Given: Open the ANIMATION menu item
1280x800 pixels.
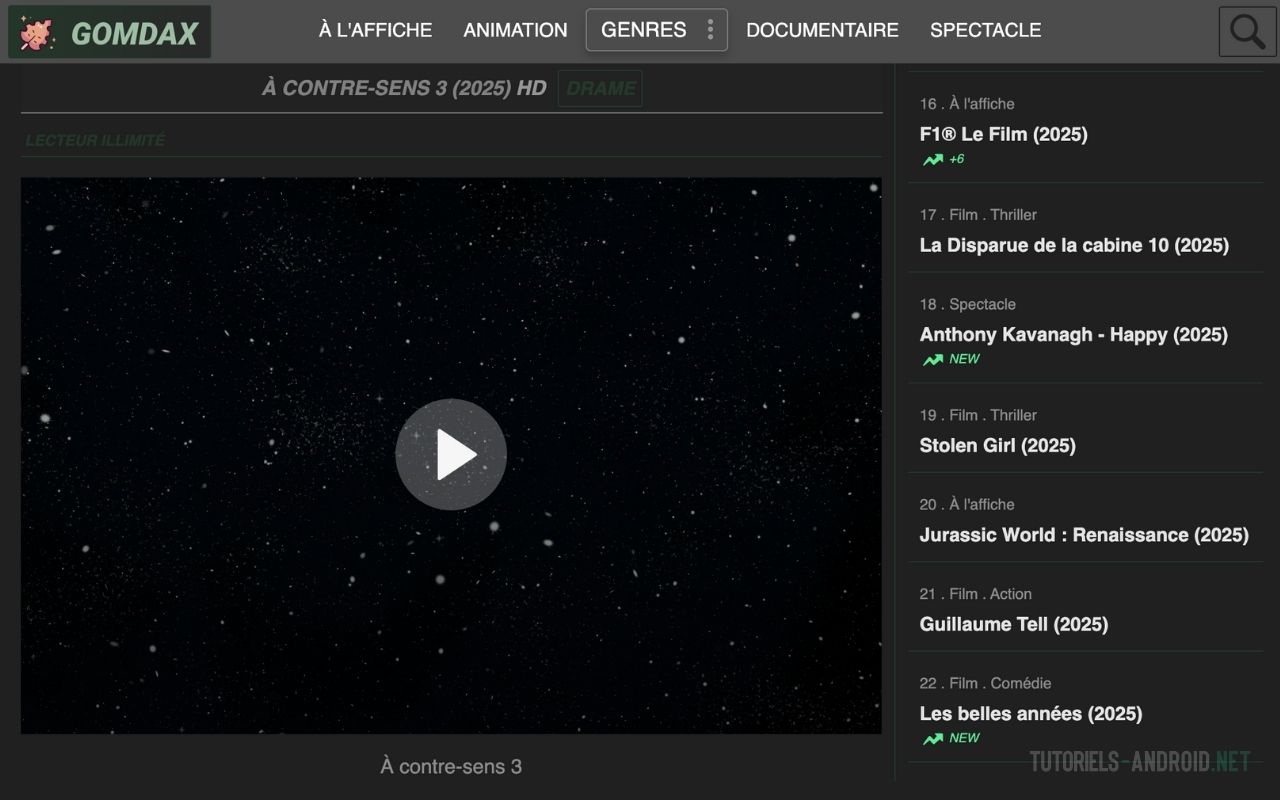Looking at the screenshot, I should [x=515, y=30].
